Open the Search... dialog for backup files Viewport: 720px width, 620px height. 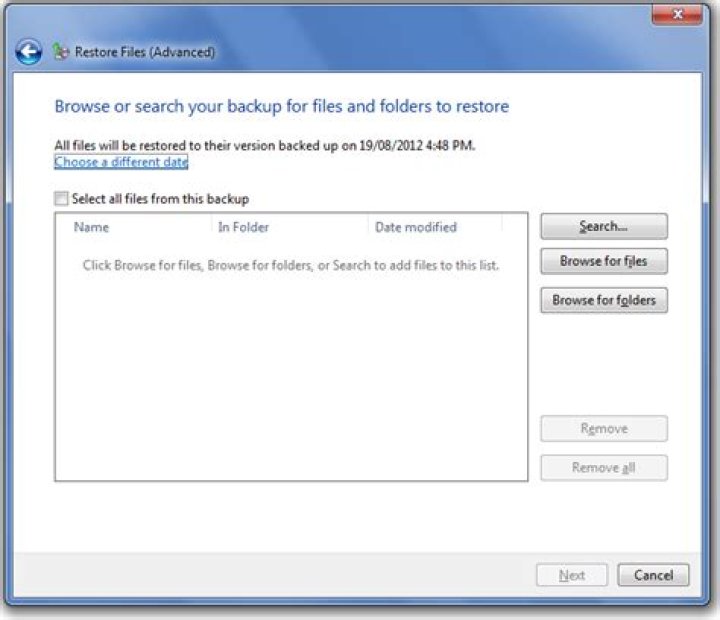604,226
